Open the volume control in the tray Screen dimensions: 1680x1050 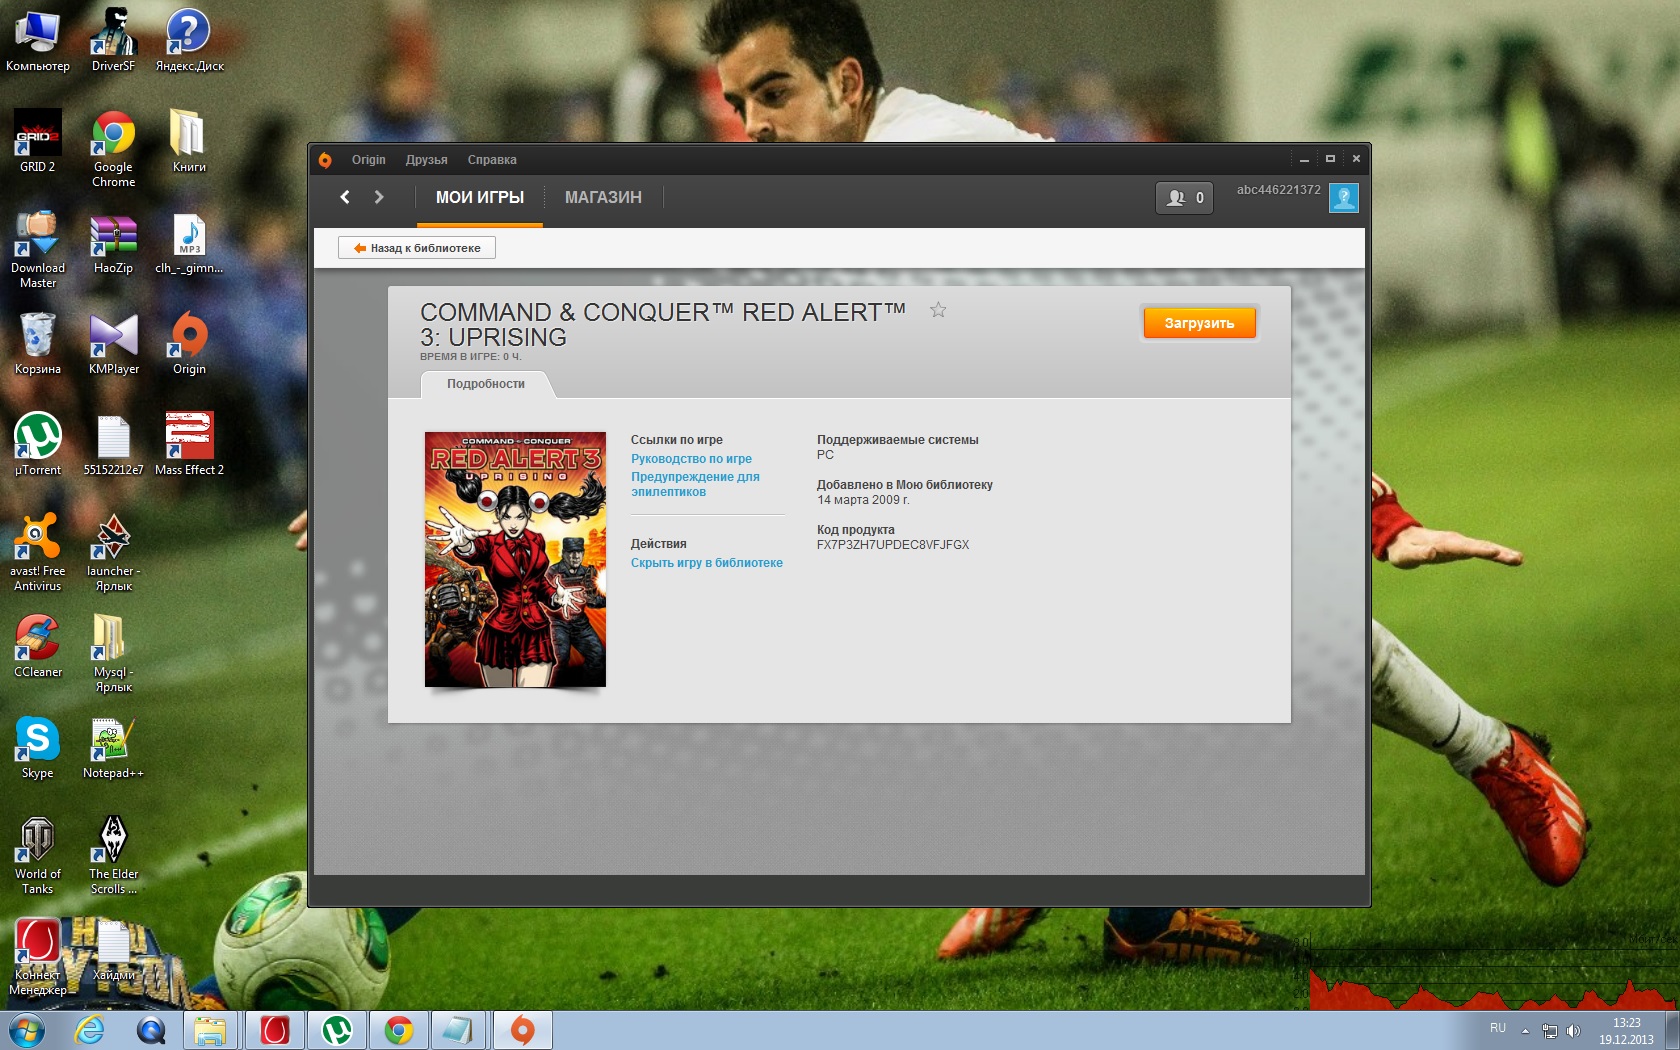1573,1031
